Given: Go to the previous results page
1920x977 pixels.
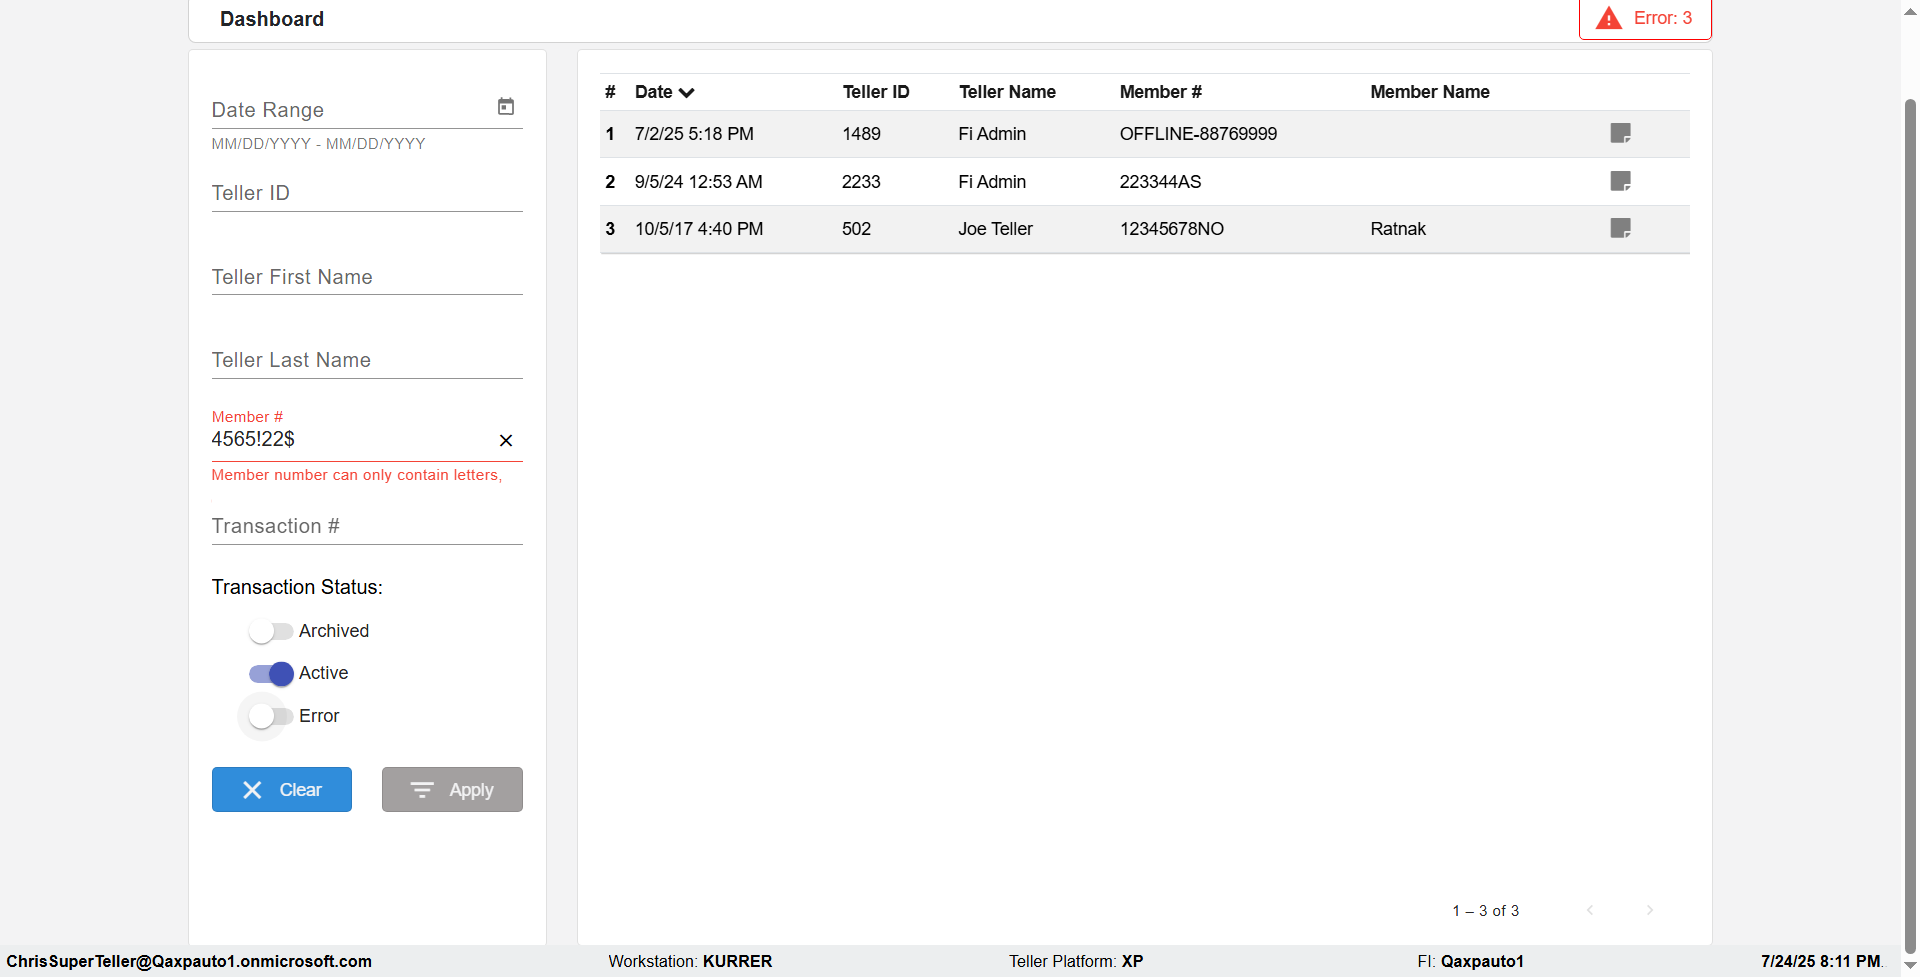Looking at the screenshot, I should 1590,910.
